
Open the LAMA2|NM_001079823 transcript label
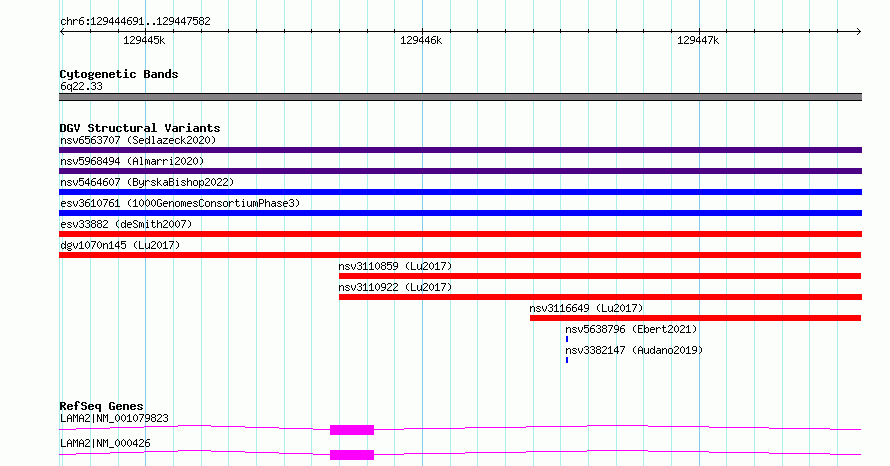point(114,418)
